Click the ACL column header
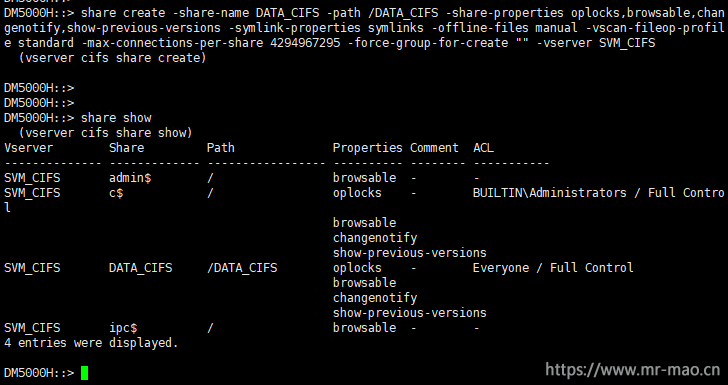 tap(483, 148)
